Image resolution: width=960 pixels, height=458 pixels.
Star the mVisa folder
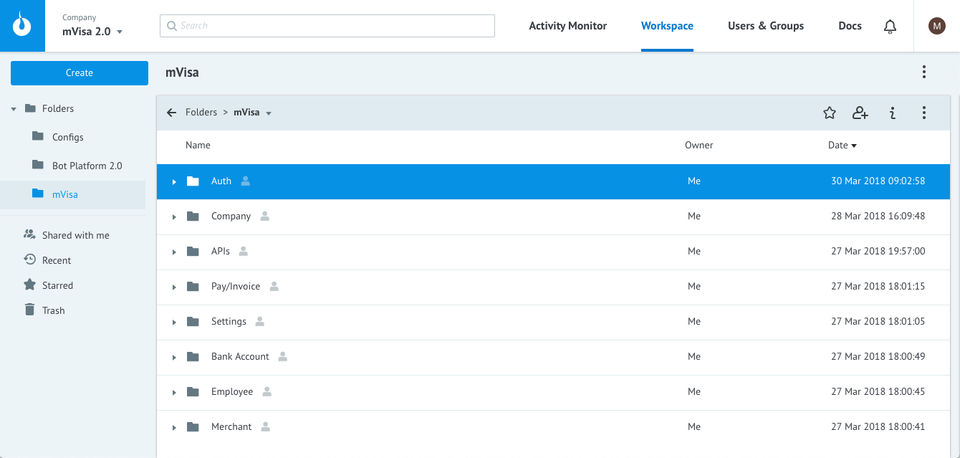point(829,113)
